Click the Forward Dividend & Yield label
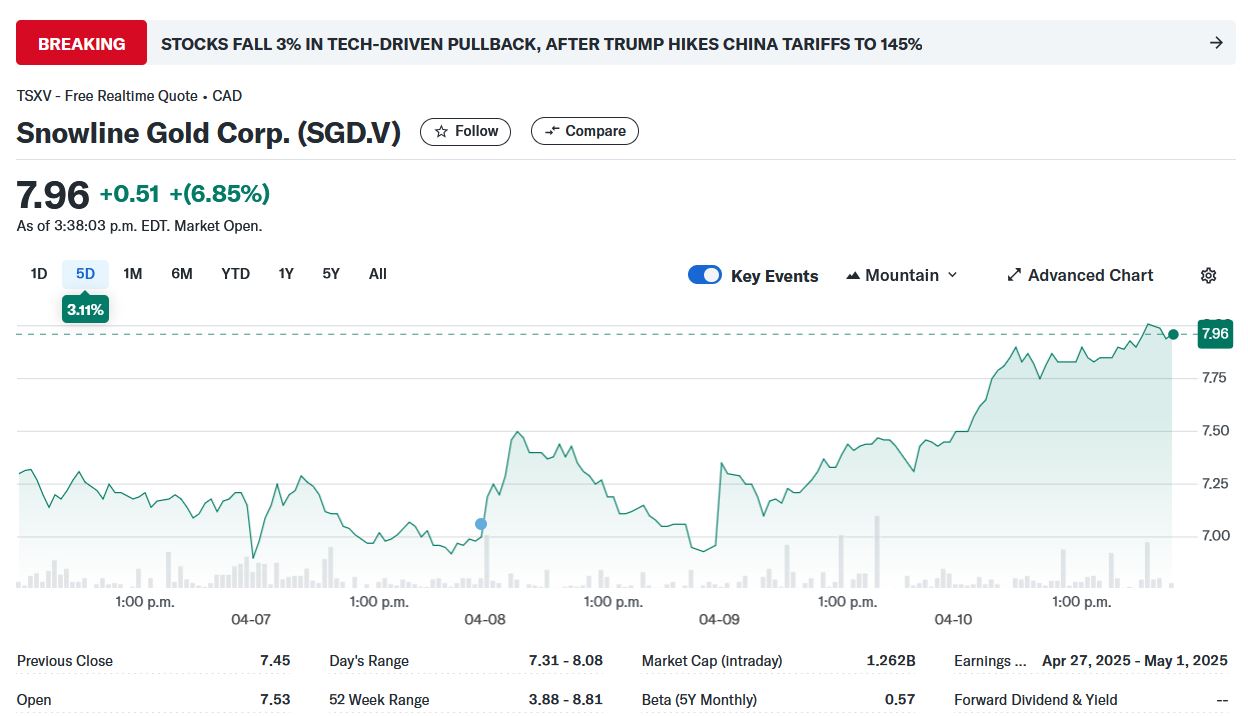The width and height of the screenshot is (1248, 716). (1036, 700)
